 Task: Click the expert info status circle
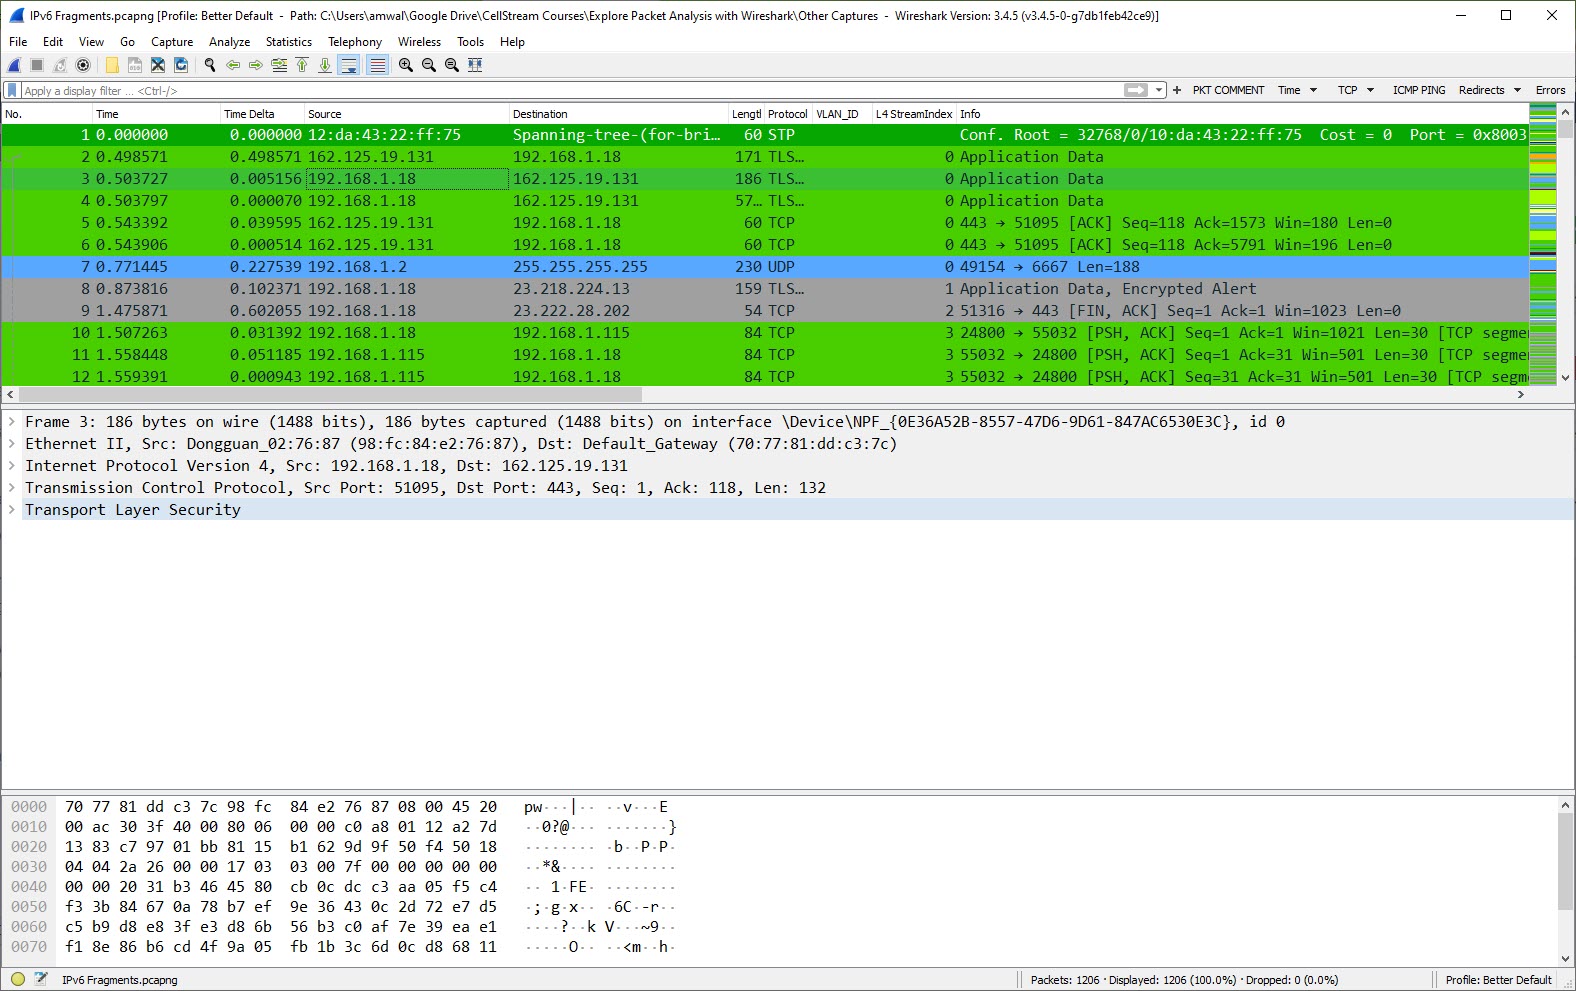click(x=18, y=980)
